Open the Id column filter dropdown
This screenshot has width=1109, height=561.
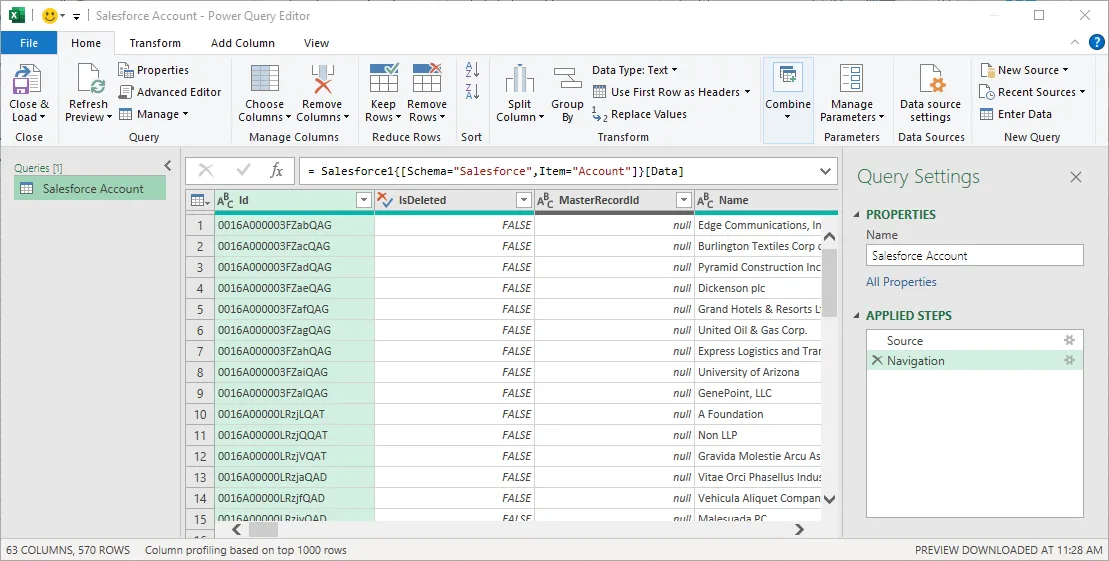[364, 201]
